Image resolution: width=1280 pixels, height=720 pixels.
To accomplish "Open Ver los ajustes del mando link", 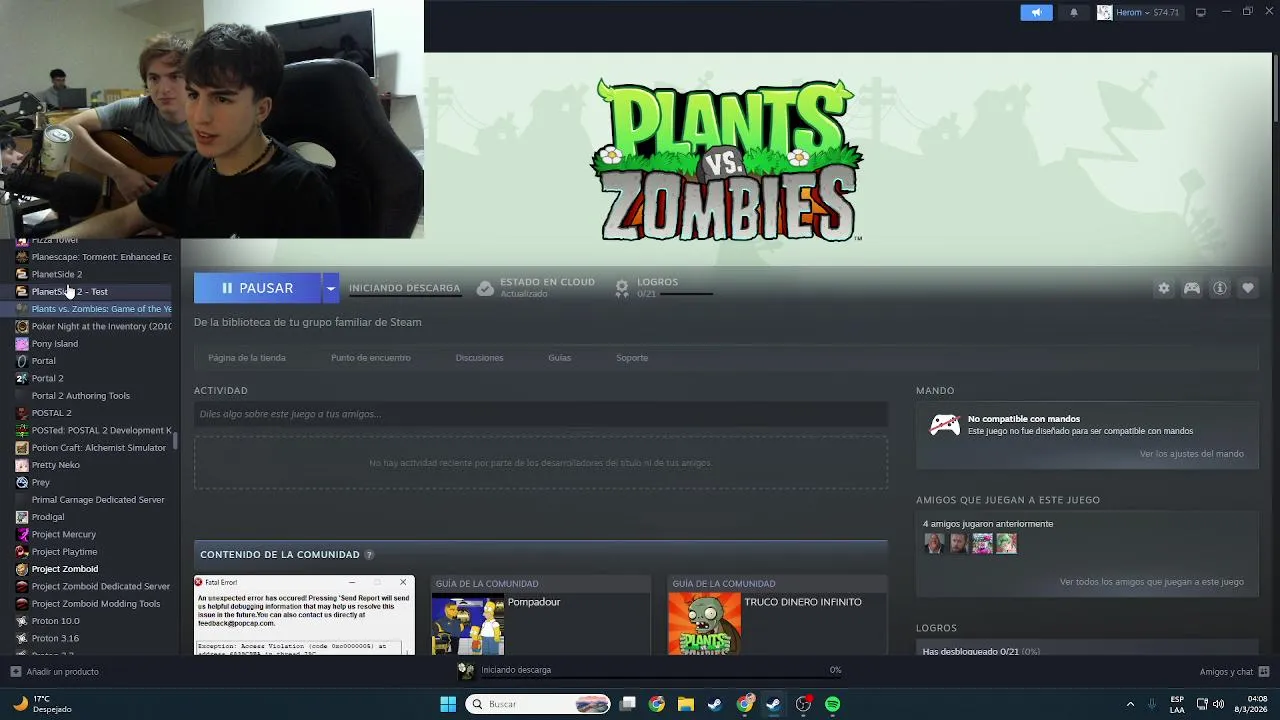I will pyautogui.click(x=1192, y=454).
